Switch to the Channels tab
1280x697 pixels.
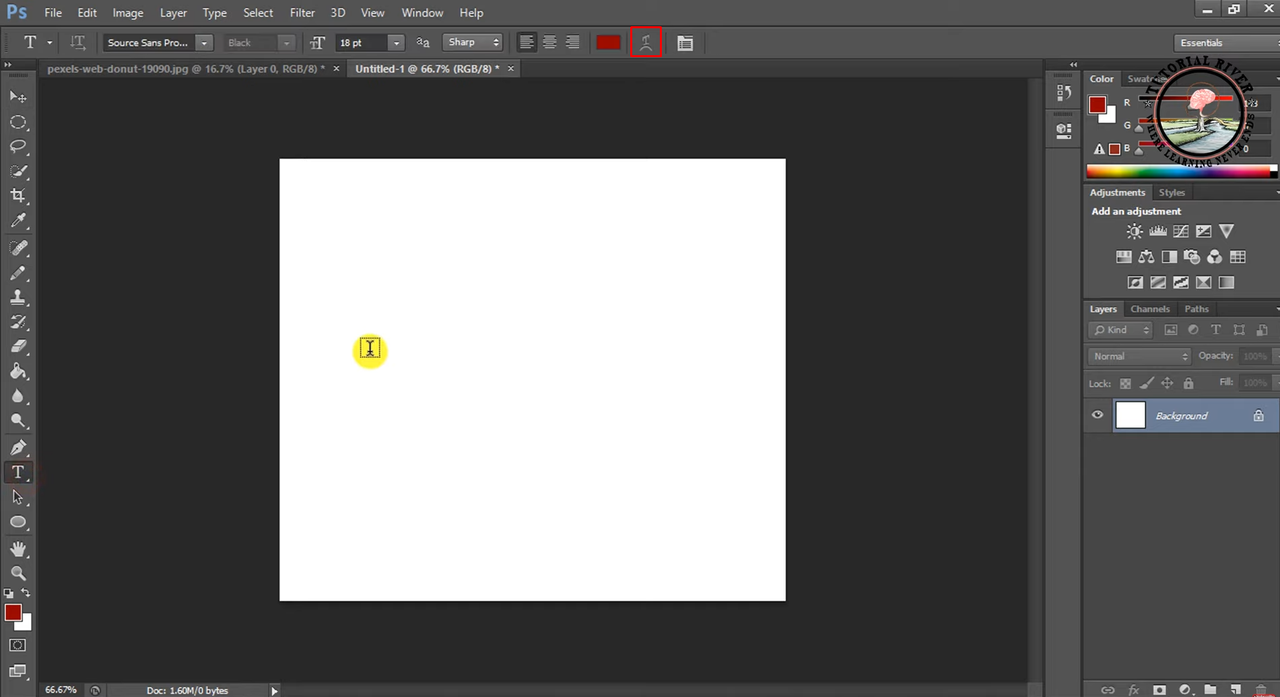[1150, 309]
